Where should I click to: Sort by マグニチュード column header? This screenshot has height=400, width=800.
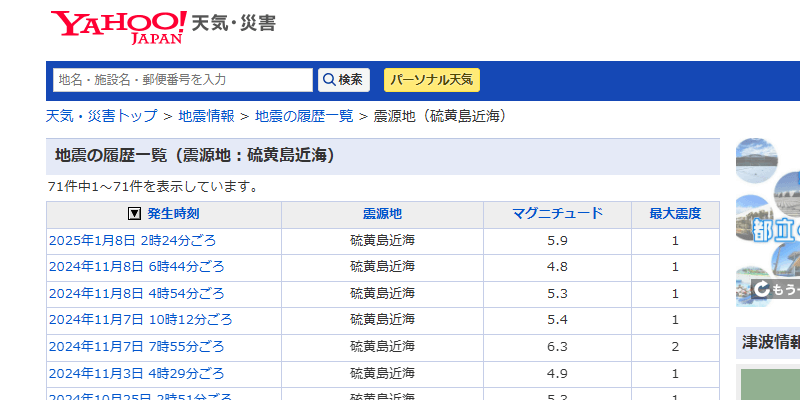(x=557, y=214)
